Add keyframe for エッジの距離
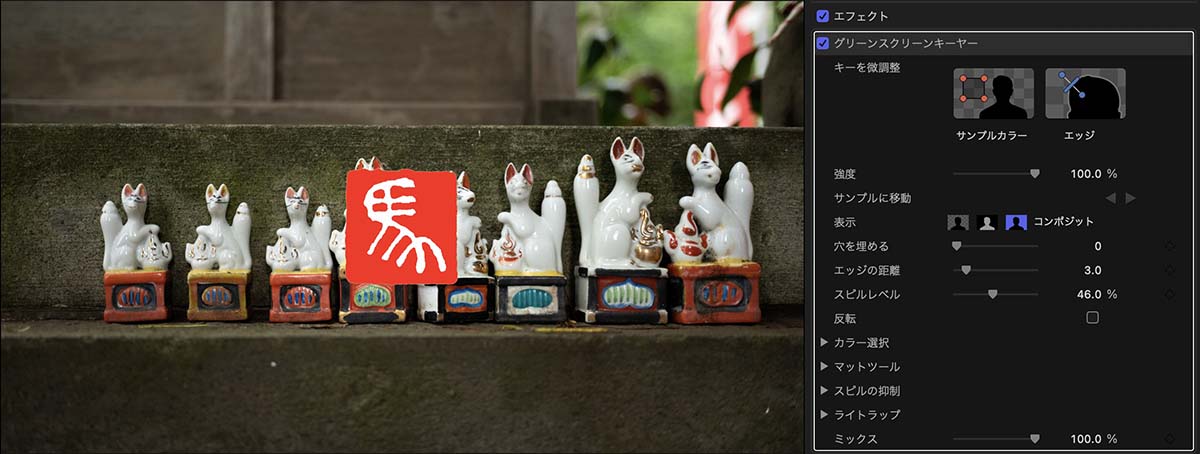Screen dimensions: 1200x454 click(x=1170, y=270)
